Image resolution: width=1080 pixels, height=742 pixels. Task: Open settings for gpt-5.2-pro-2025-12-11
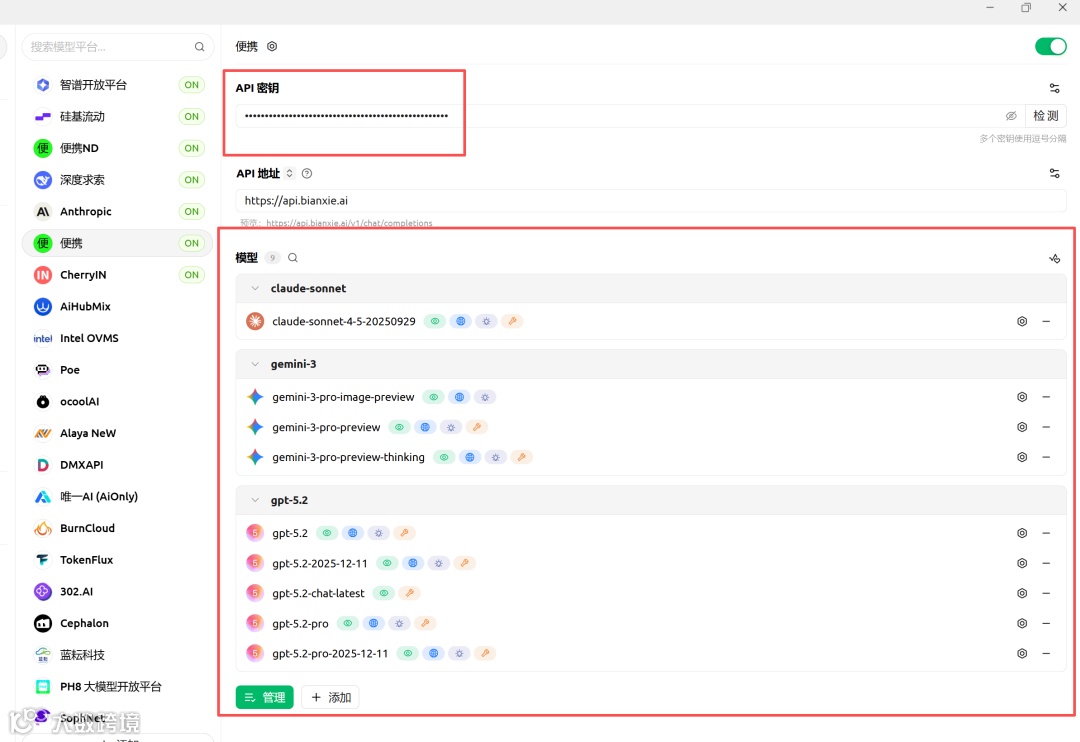(1022, 653)
